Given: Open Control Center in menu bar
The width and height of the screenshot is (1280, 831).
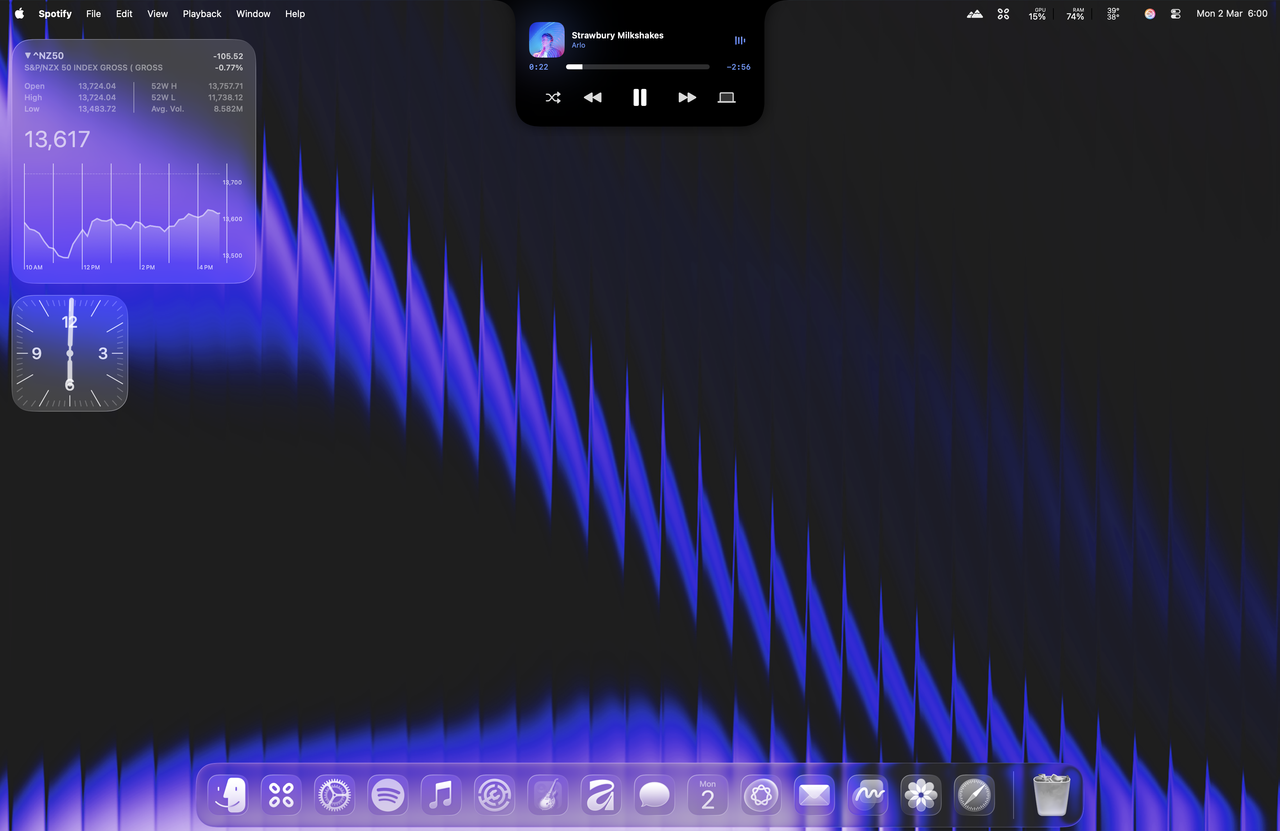Looking at the screenshot, I should coord(1176,14).
